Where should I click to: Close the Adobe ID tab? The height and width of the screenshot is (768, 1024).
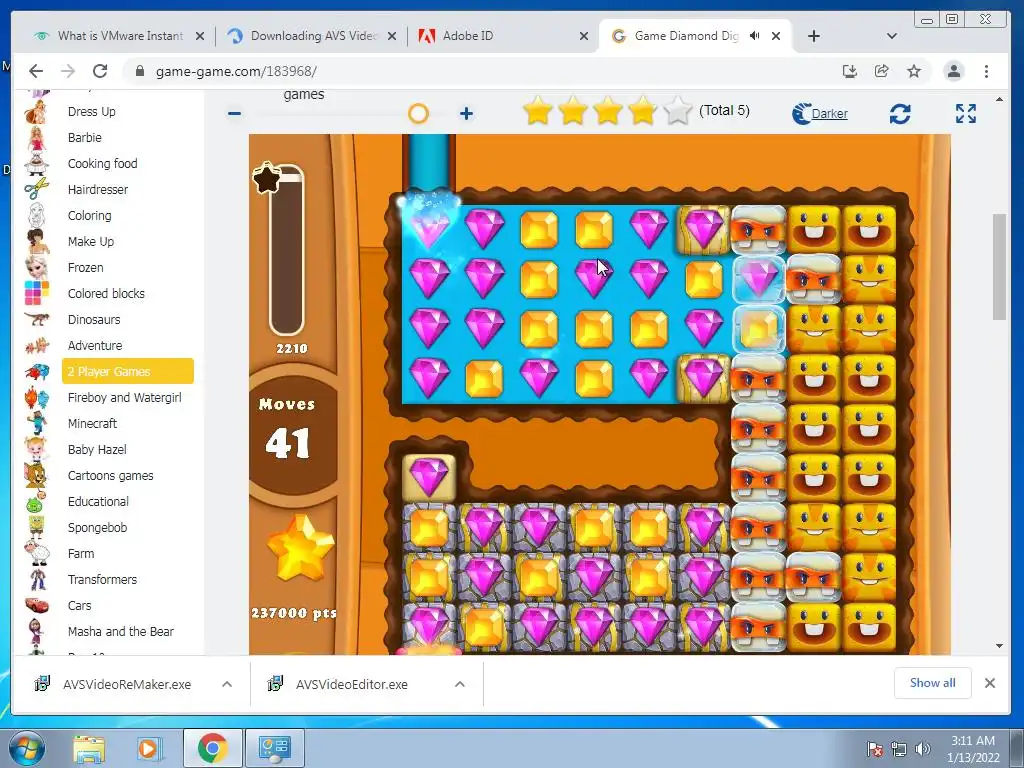click(584, 37)
